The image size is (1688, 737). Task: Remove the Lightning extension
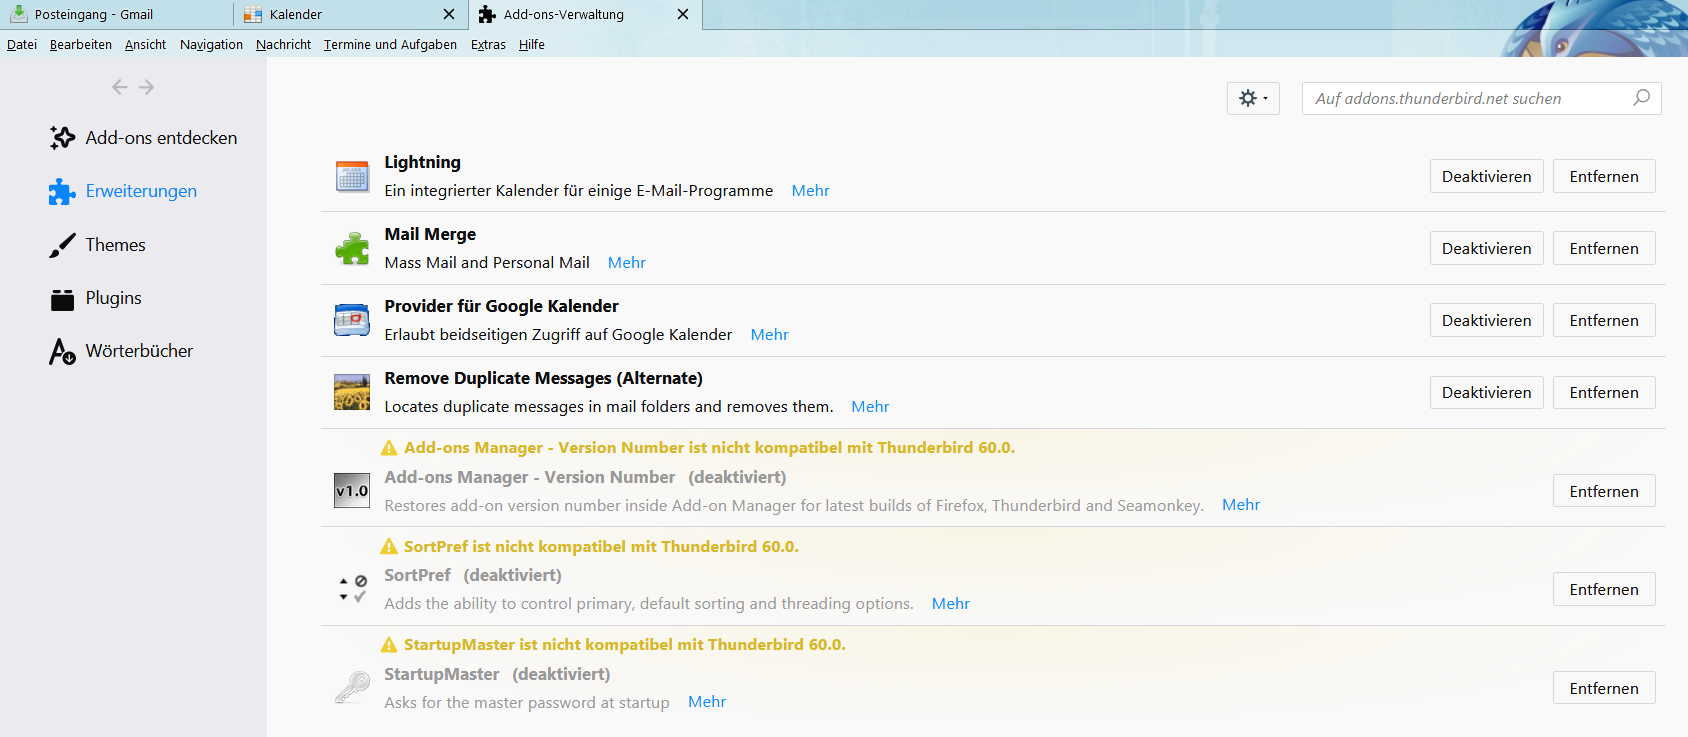1604,176
